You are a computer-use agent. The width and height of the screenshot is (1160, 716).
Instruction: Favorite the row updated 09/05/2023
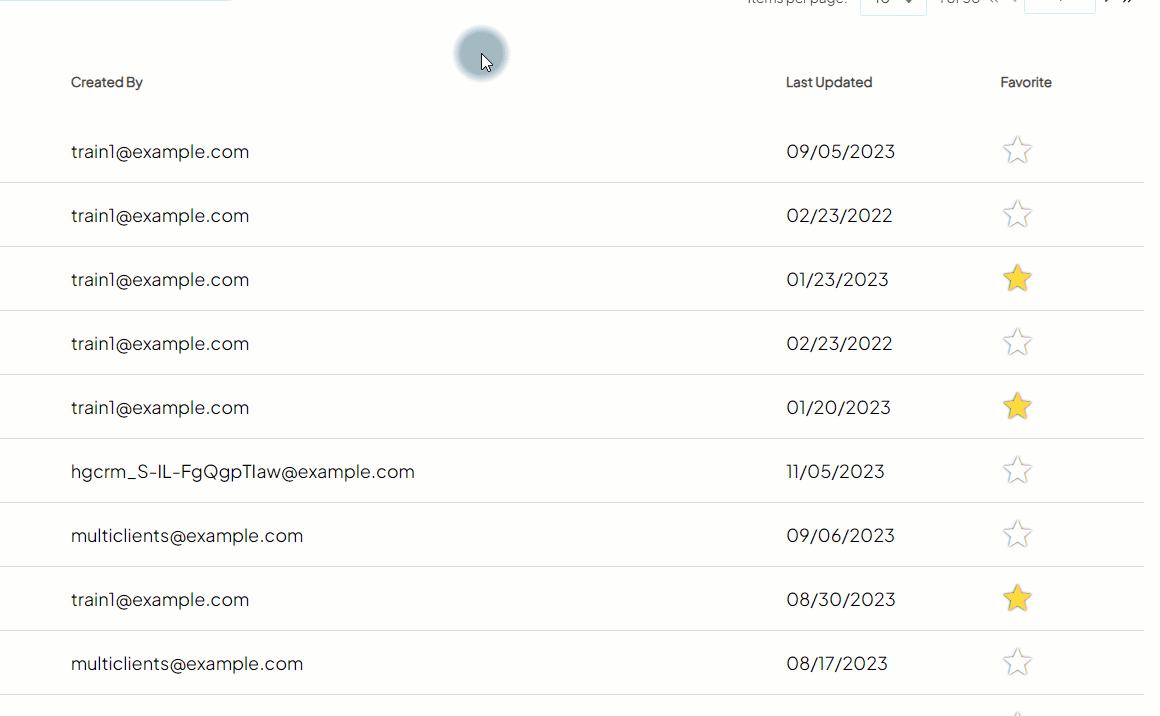[x=1017, y=151]
